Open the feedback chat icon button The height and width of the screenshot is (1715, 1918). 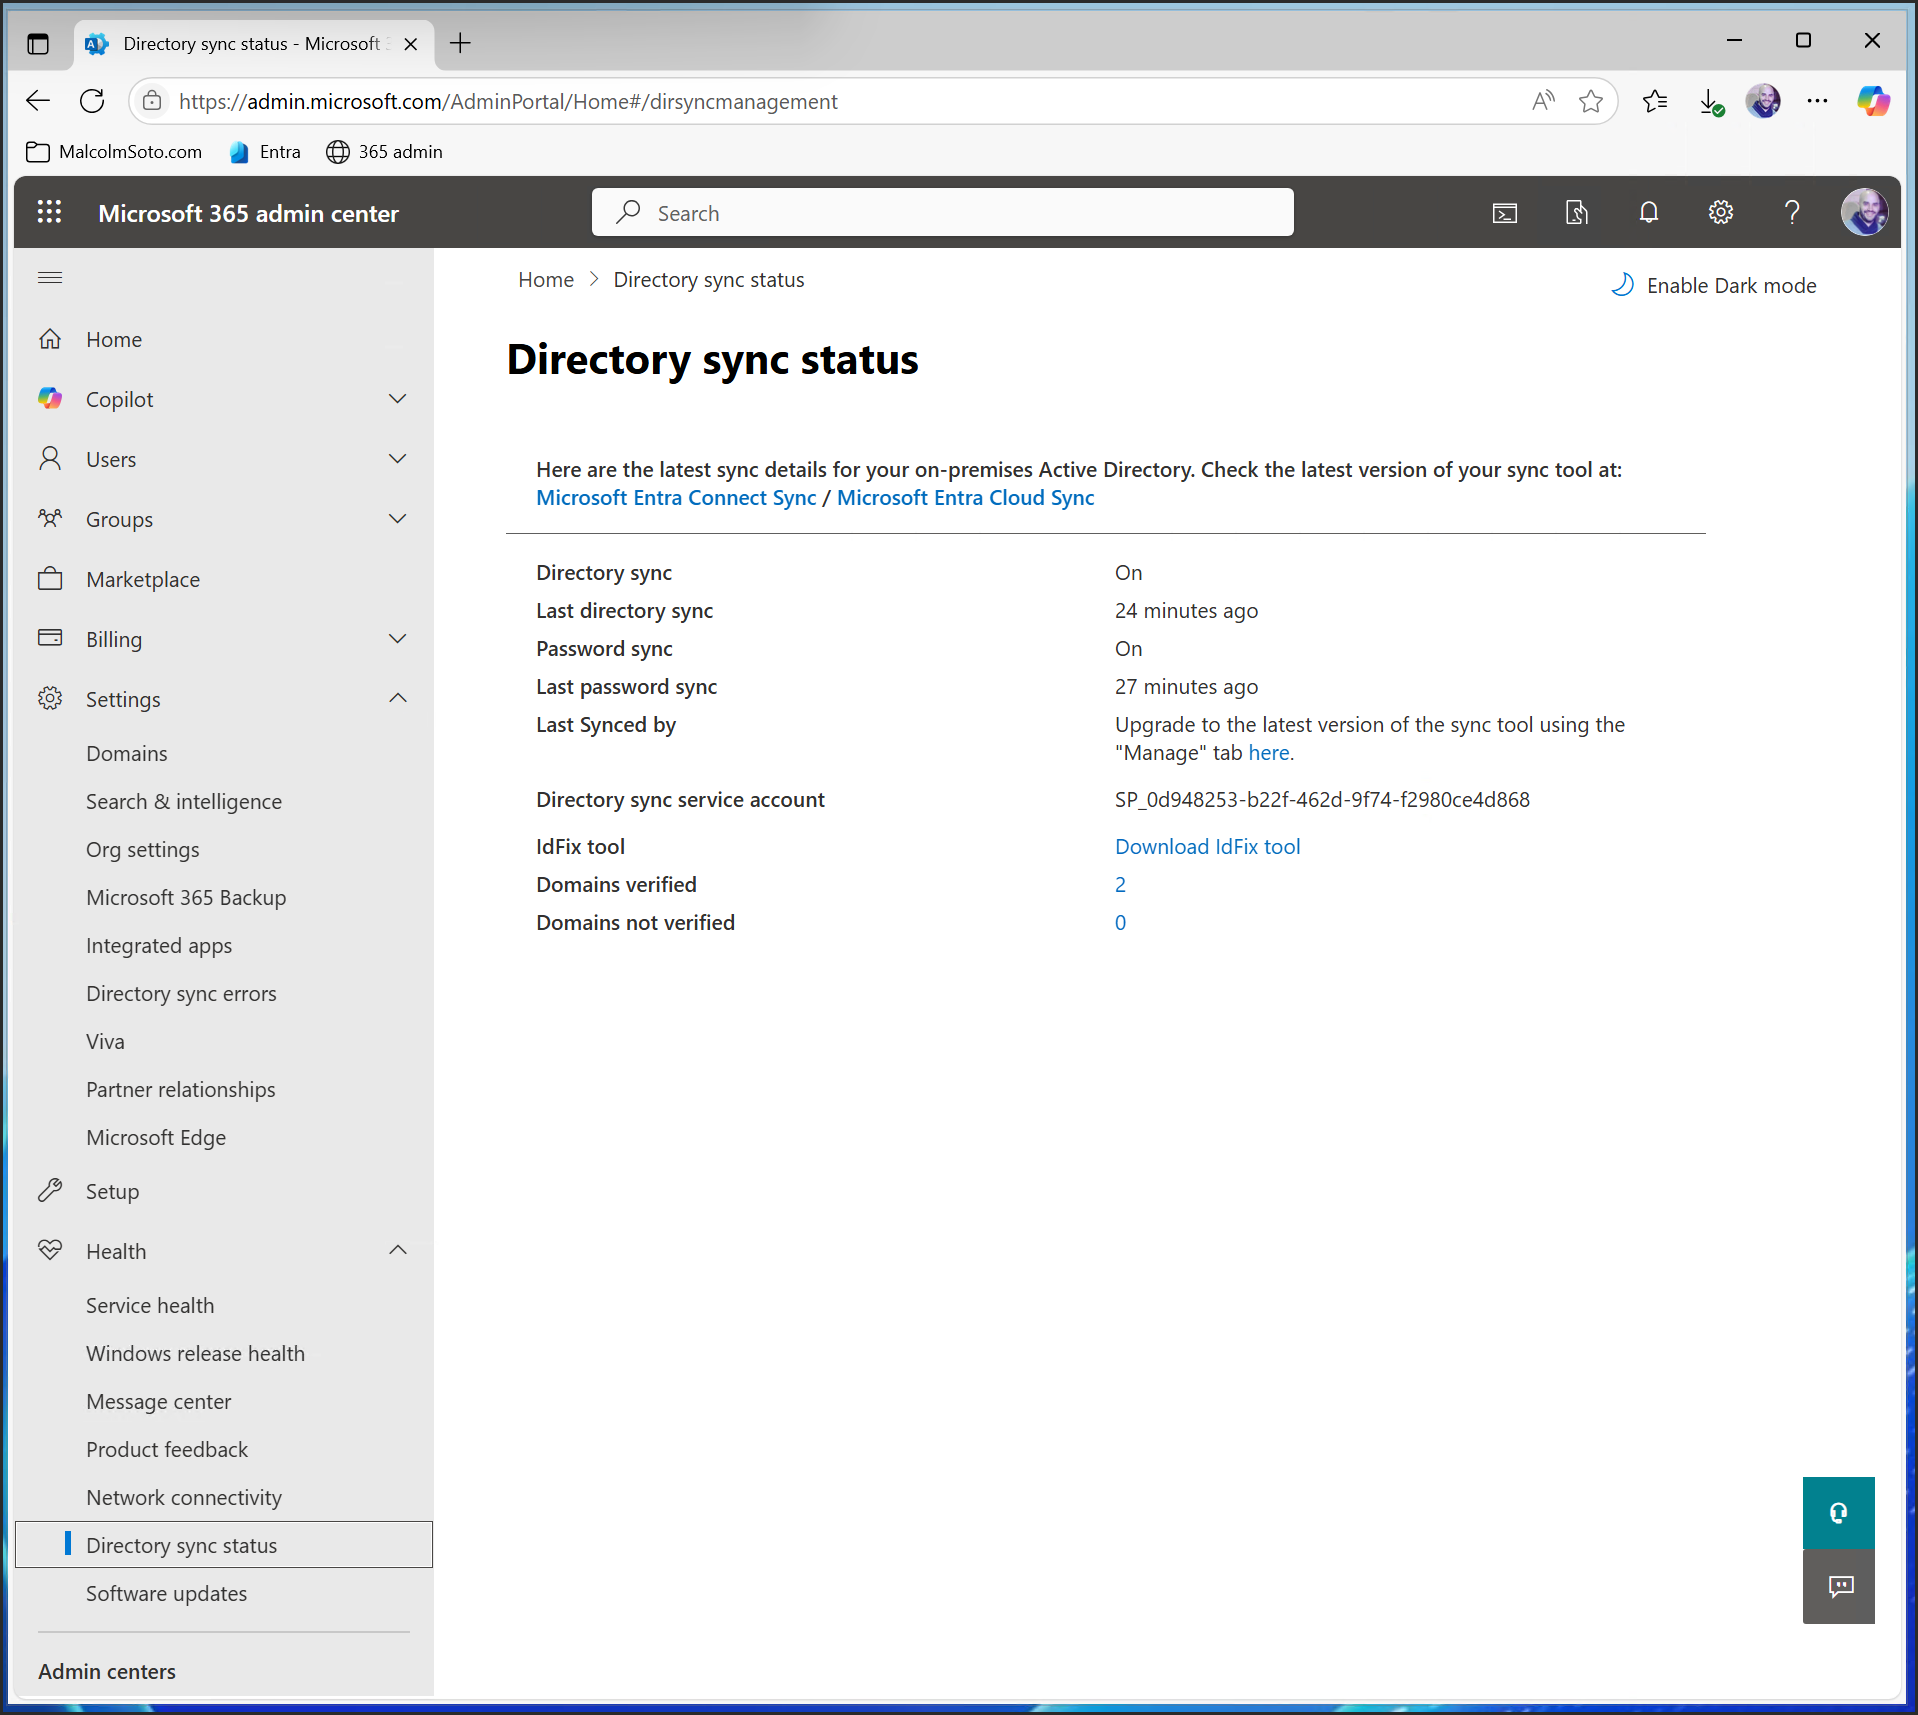(1838, 1587)
